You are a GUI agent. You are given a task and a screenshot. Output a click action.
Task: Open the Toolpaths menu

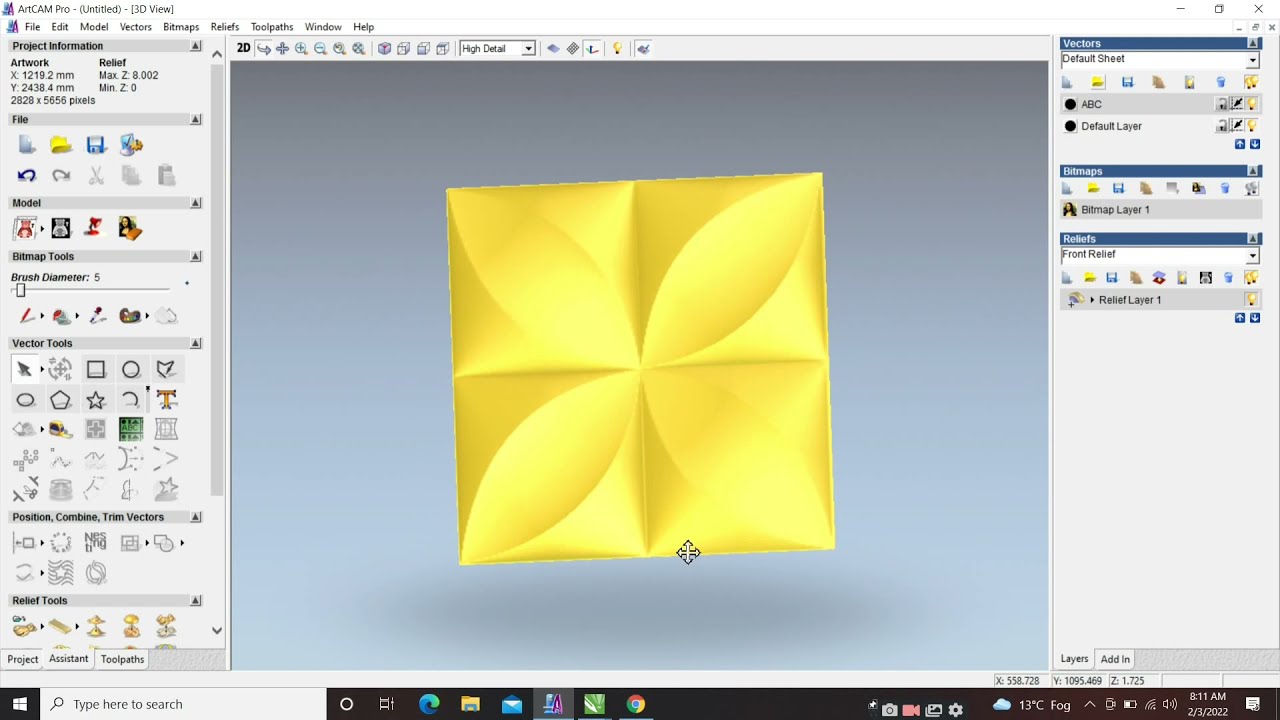coord(272,27)
